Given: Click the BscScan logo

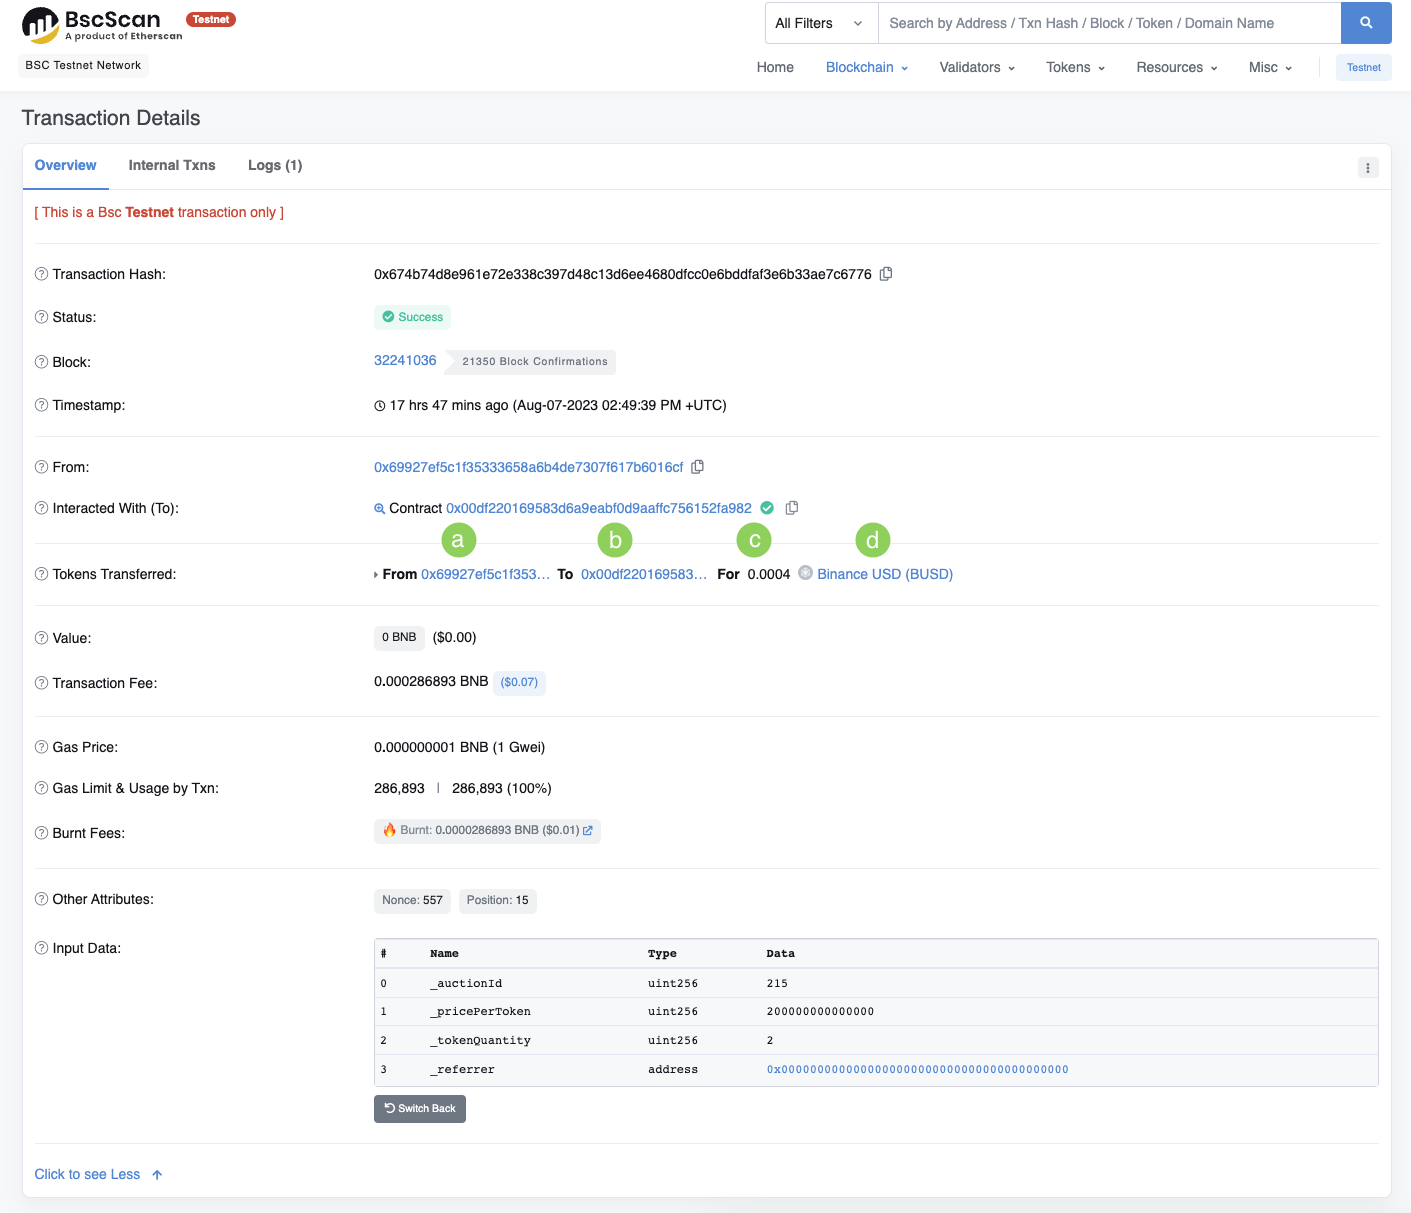Looking at the screenshot, I should (x=102, y=25).
